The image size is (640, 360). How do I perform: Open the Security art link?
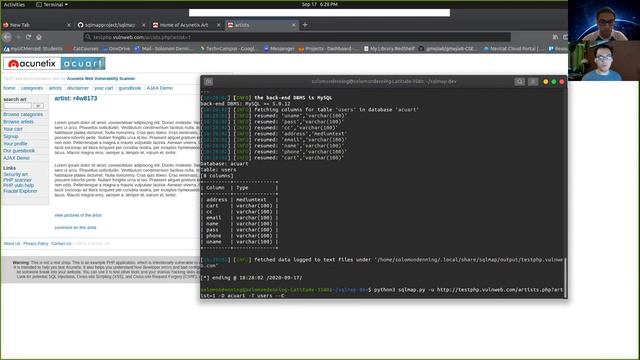16,174
